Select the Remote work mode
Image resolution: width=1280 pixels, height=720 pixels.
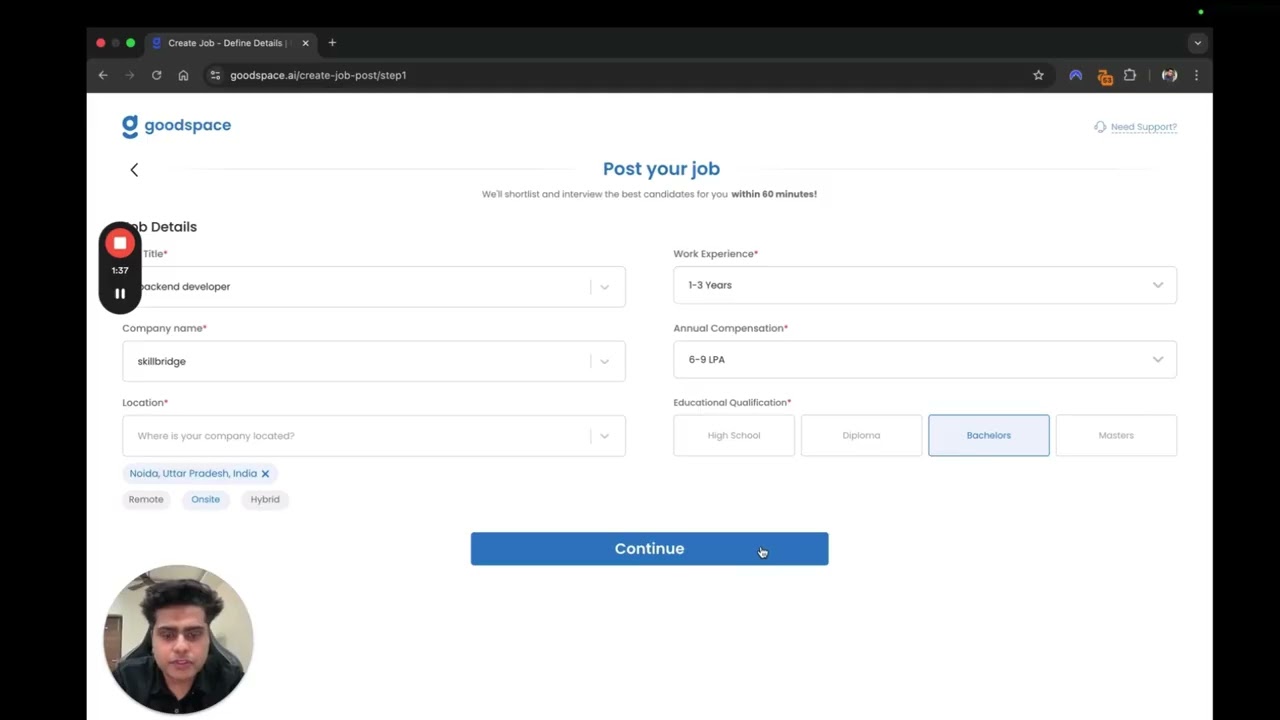point(146,499)
